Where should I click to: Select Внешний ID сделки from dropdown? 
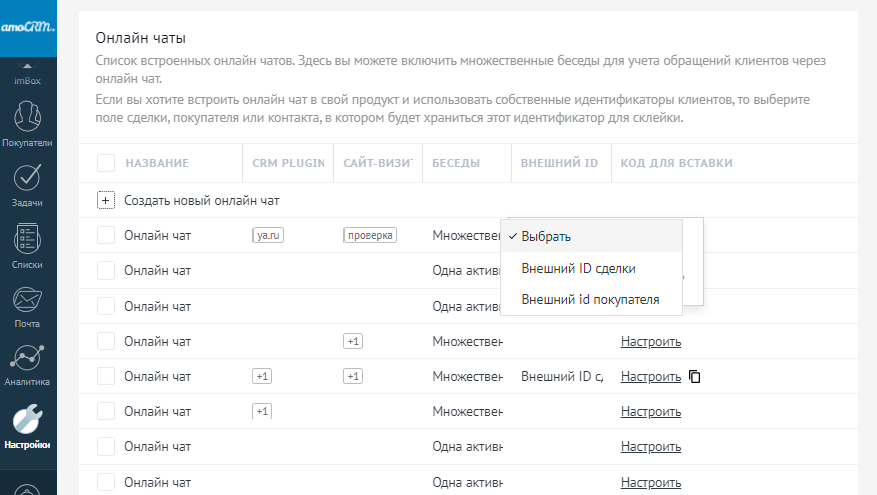(x=578, y=268)
